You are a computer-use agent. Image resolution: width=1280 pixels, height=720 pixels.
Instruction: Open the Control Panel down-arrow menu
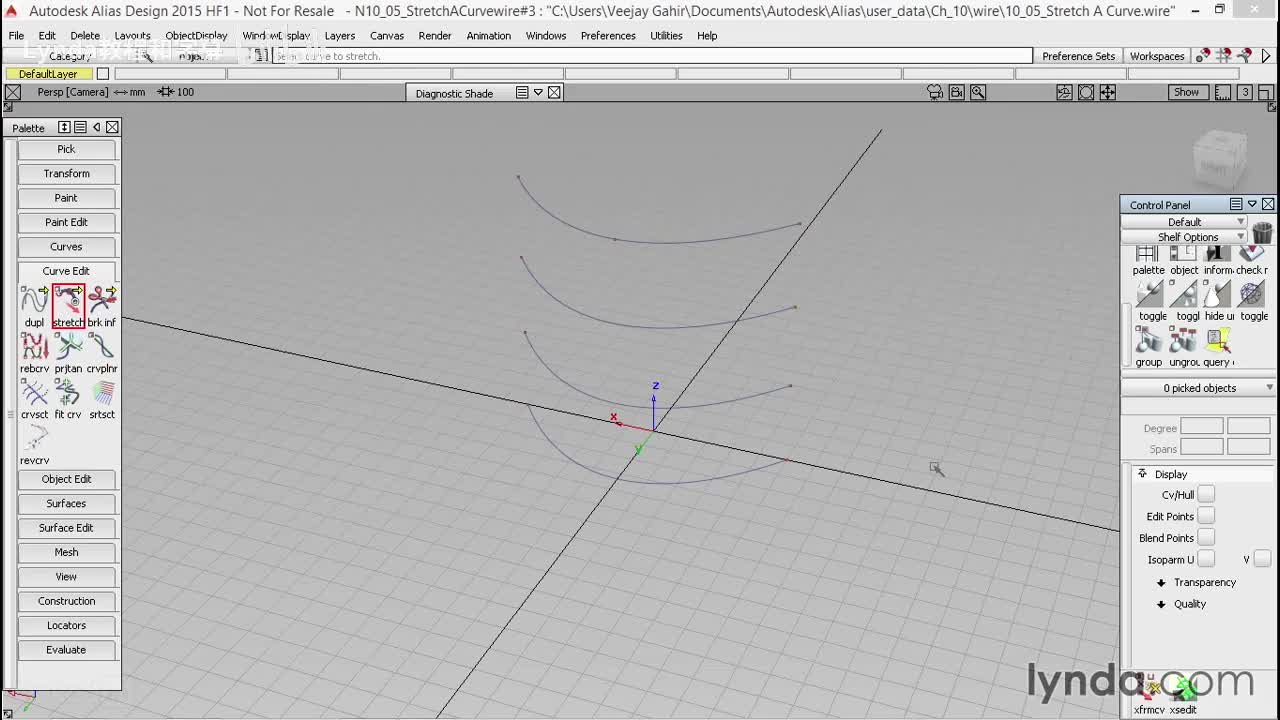pyautogui.click(x=1252, y=204)
